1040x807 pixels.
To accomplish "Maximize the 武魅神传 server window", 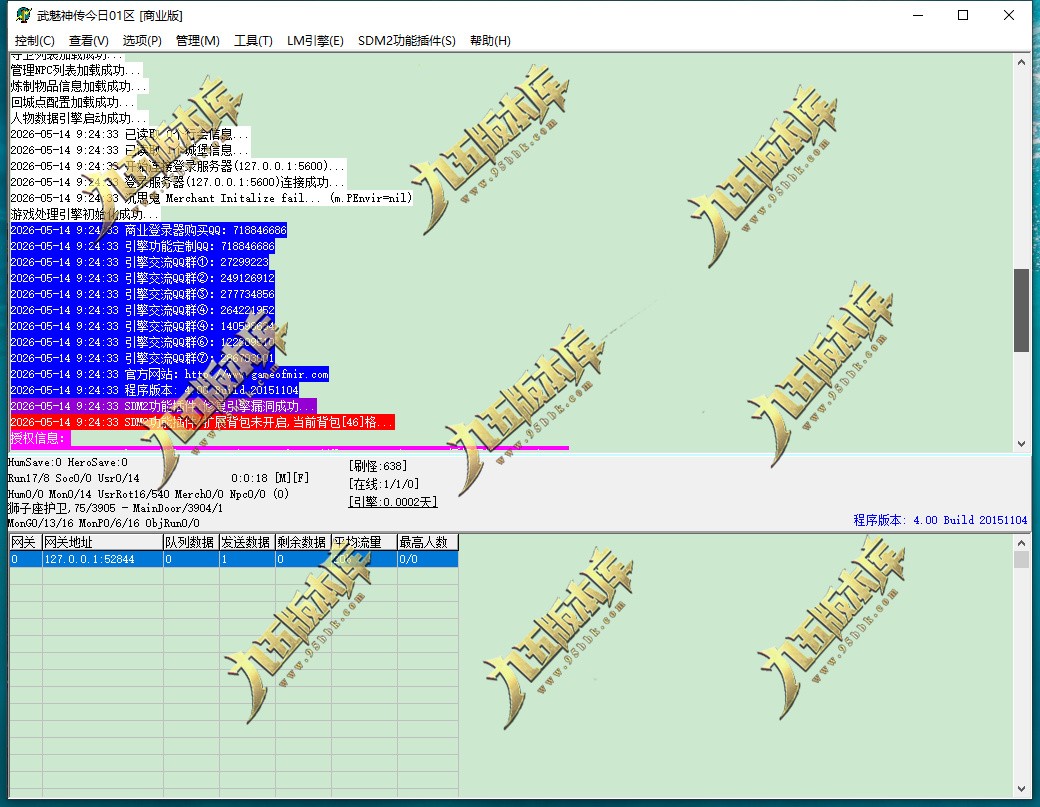I will (x=963, y=15).
